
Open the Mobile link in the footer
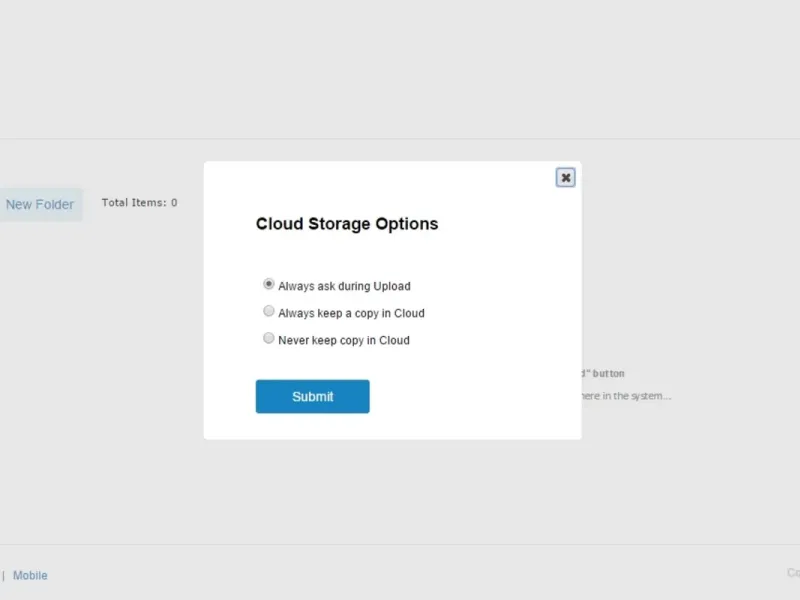click(x=30, y=576)
